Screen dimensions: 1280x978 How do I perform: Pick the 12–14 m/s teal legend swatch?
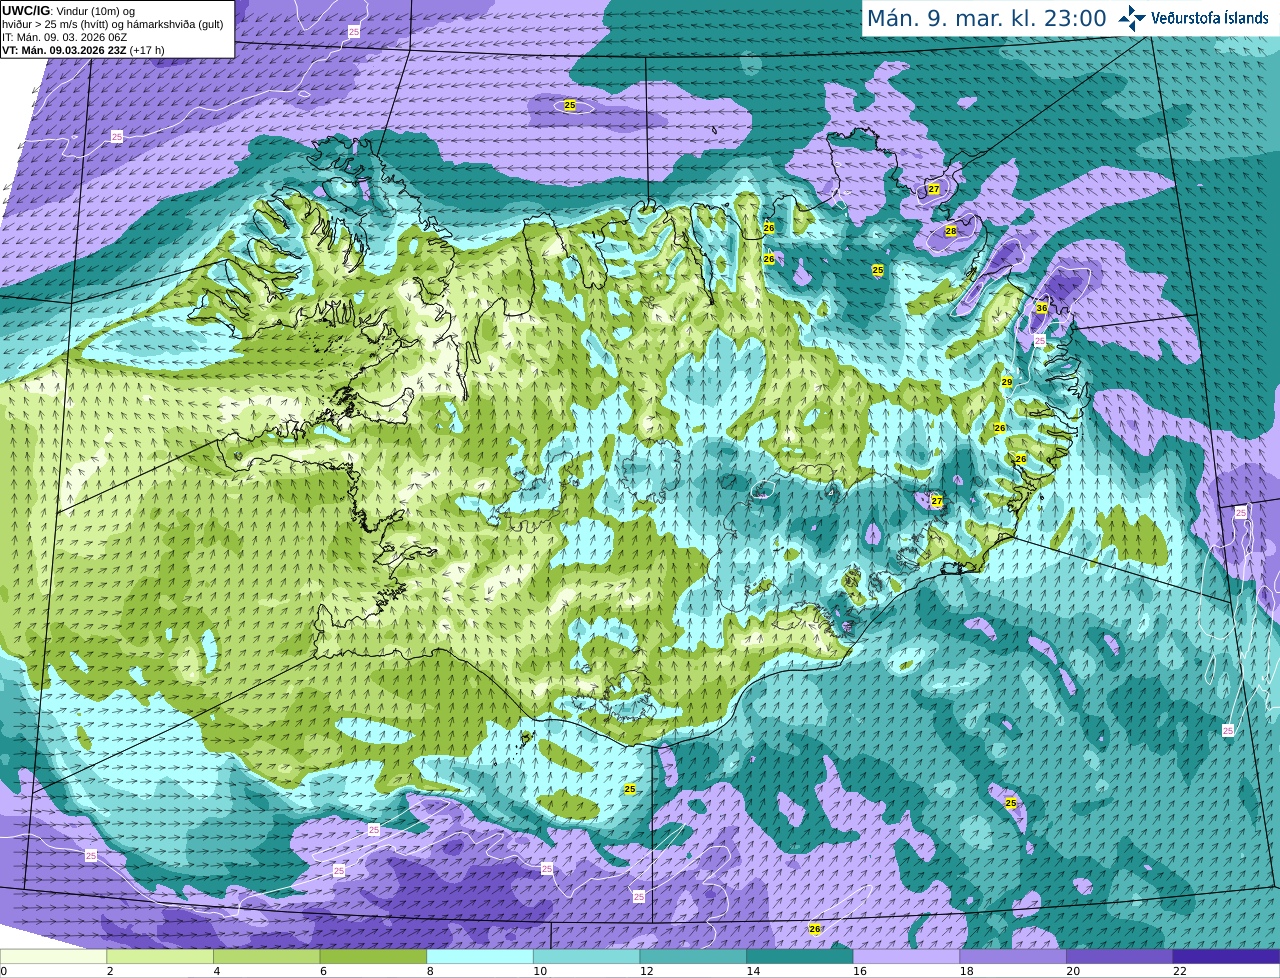point(693,956)
